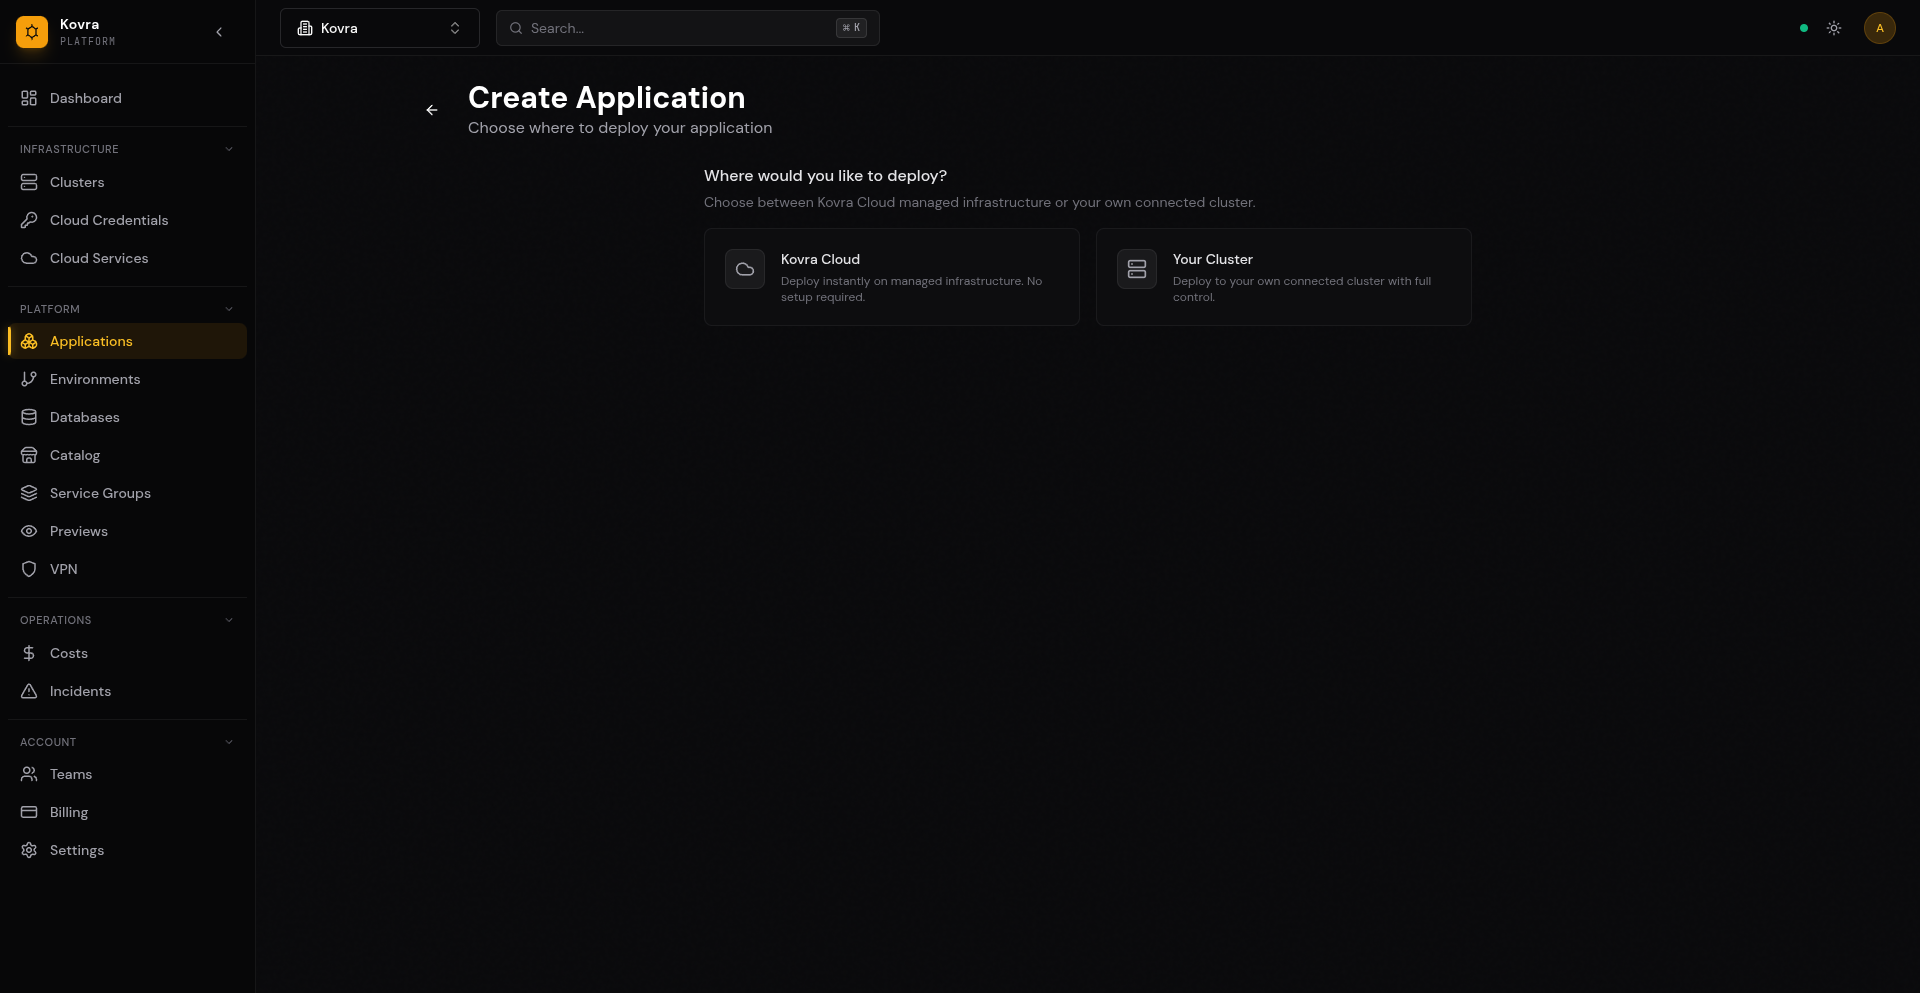The width and height of the screenshot is (1920, 993).
Task: Navigate to Cloud Credentials
Action: click(x=127, y=220)
